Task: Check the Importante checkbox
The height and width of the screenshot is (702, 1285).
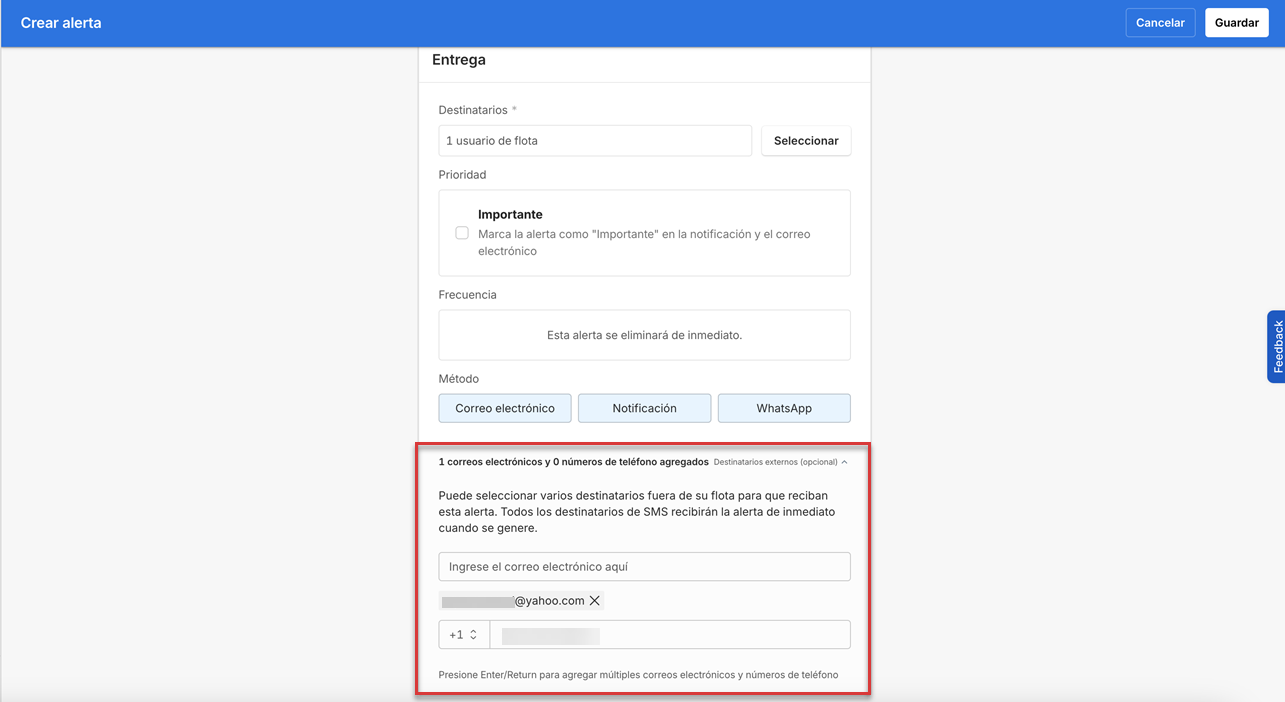Action: (x=462, y=232)
